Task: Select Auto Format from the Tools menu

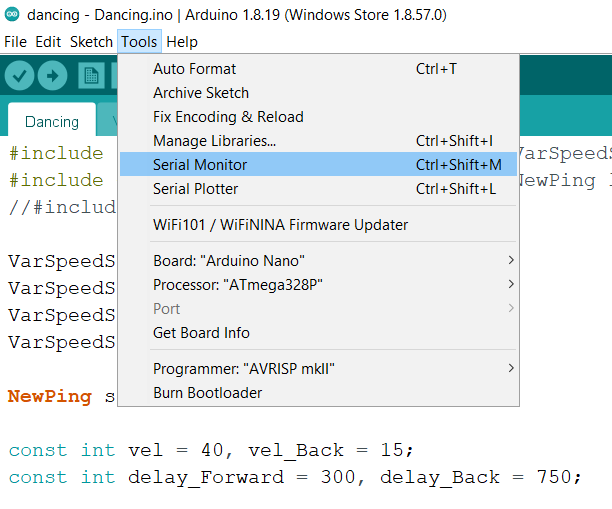Action: tap(318, 69)
